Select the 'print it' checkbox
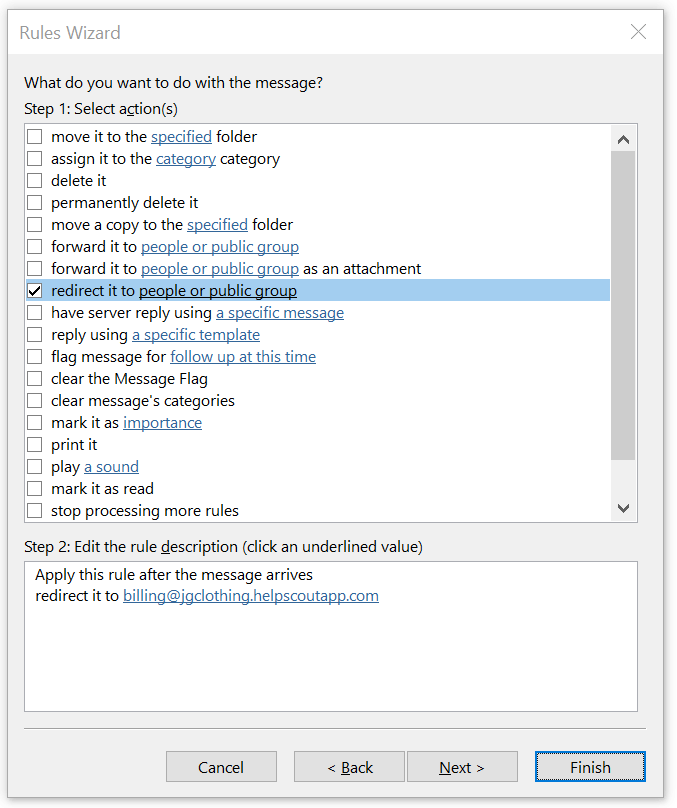677x808 pixels. tap(35, 445)
